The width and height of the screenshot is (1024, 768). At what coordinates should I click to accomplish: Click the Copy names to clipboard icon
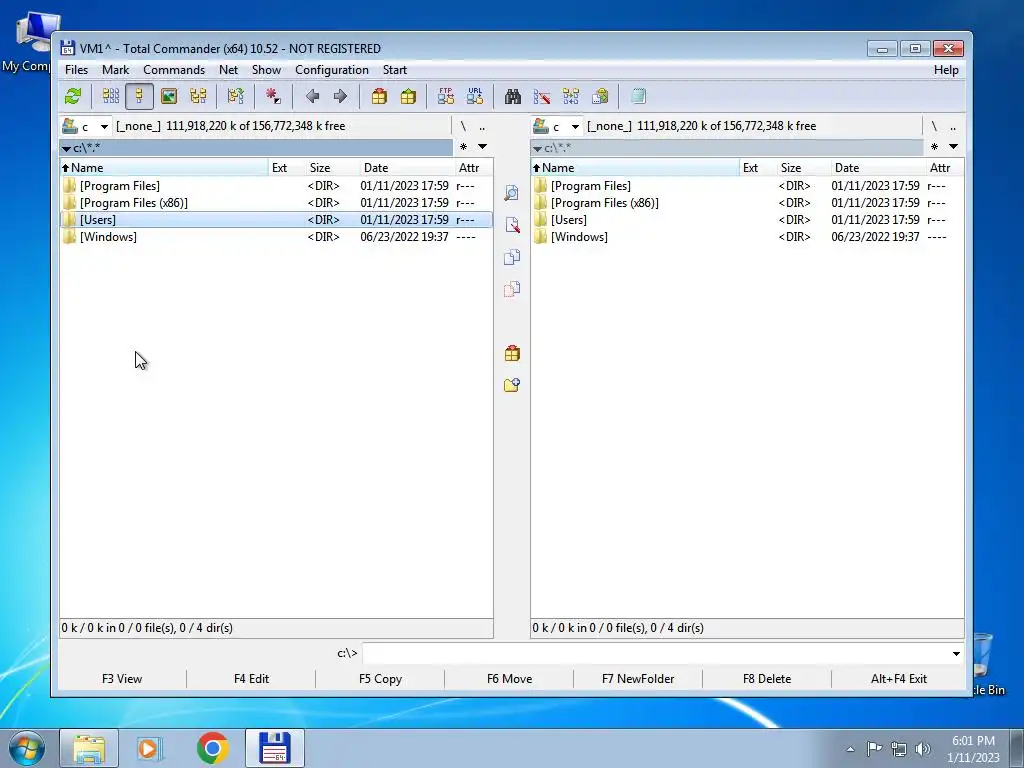[600, 97]
